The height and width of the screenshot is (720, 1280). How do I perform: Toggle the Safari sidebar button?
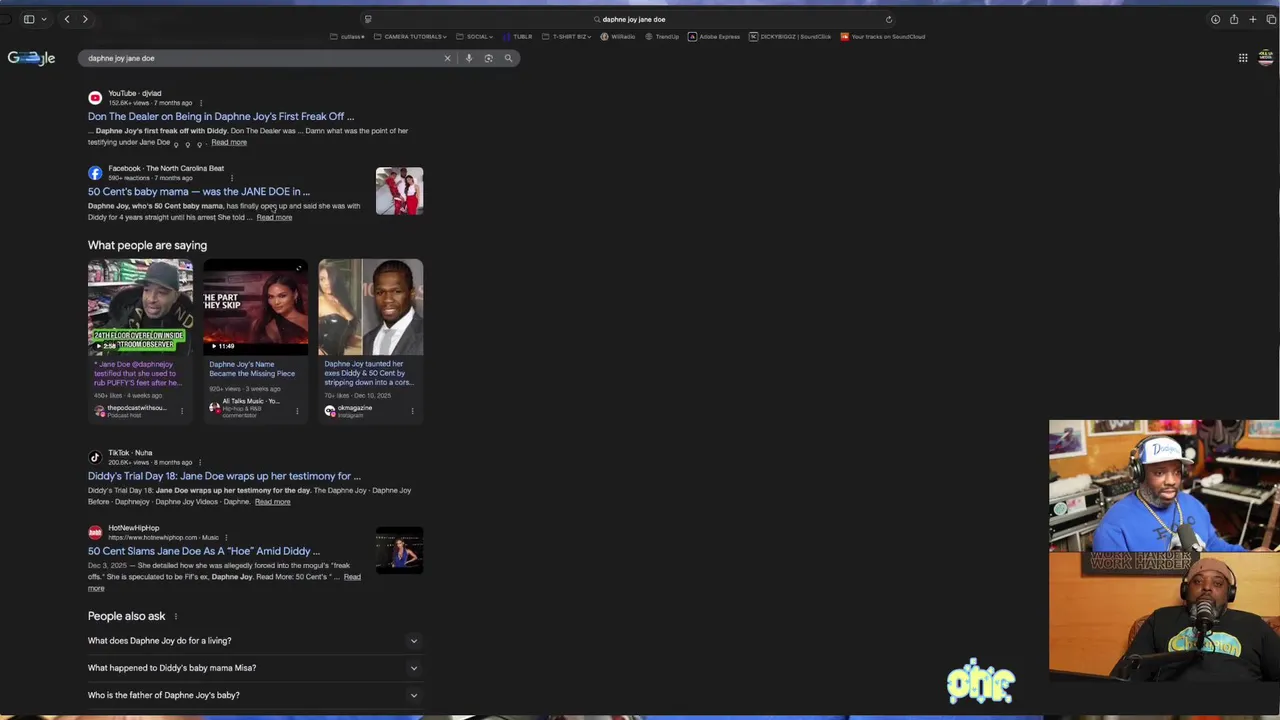pos(29,19)
